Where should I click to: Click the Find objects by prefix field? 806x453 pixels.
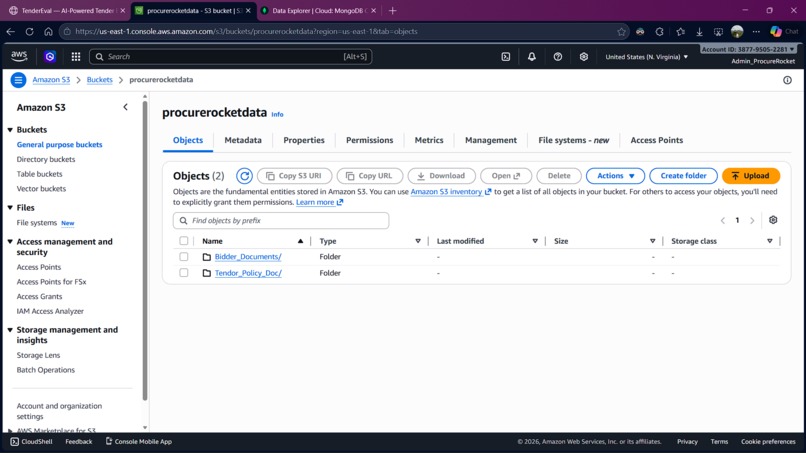point(281,221)
